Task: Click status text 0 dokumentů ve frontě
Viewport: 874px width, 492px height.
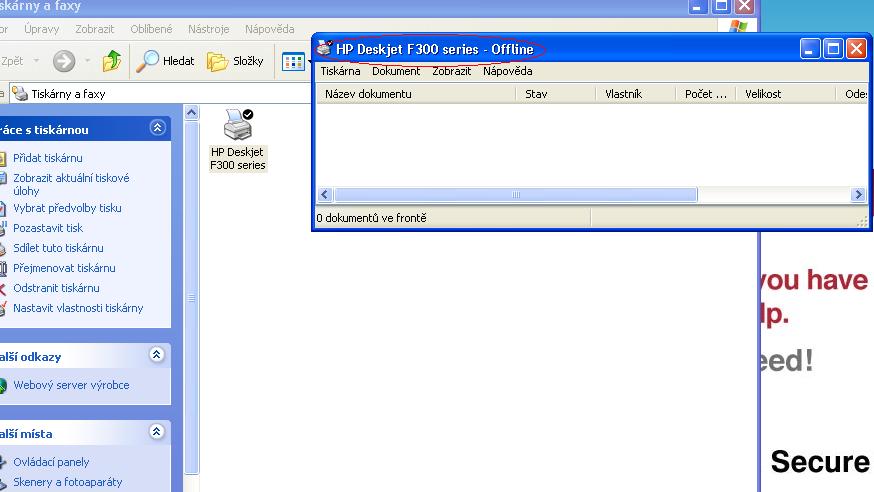Action: click(x=371, y=218)
